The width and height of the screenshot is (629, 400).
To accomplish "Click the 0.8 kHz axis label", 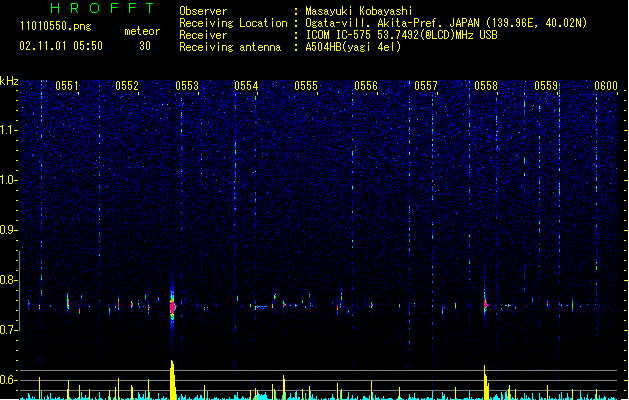I will click(9, 280).
